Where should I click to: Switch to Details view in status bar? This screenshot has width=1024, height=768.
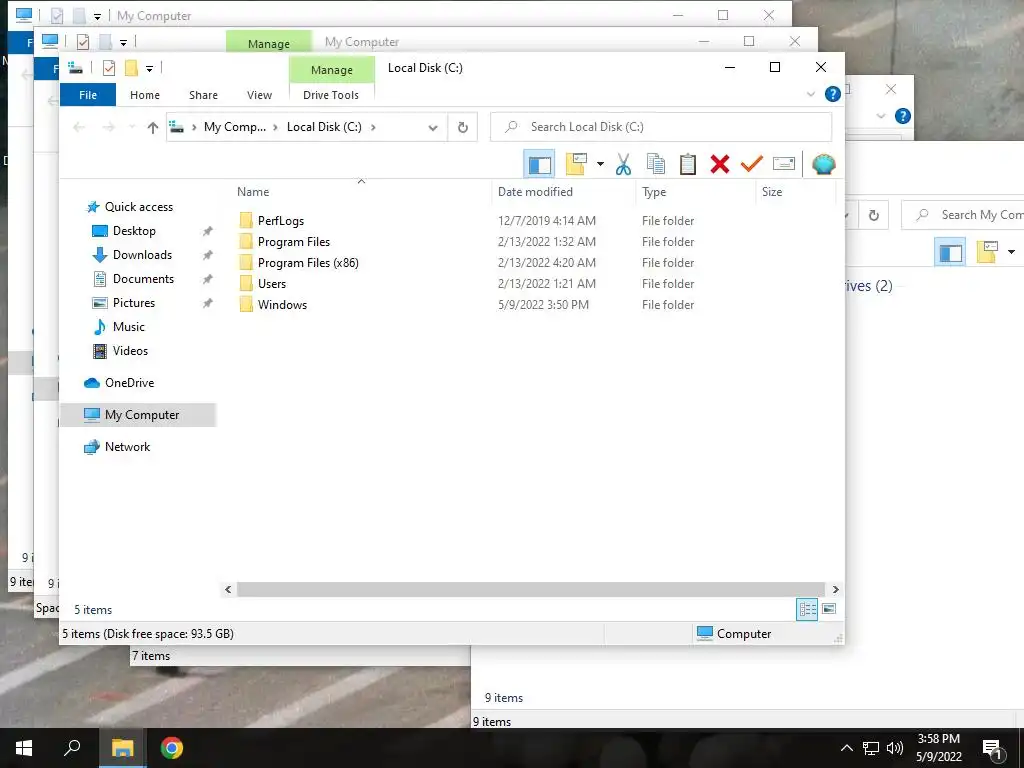pyautogui.click(x=807, y=609)
